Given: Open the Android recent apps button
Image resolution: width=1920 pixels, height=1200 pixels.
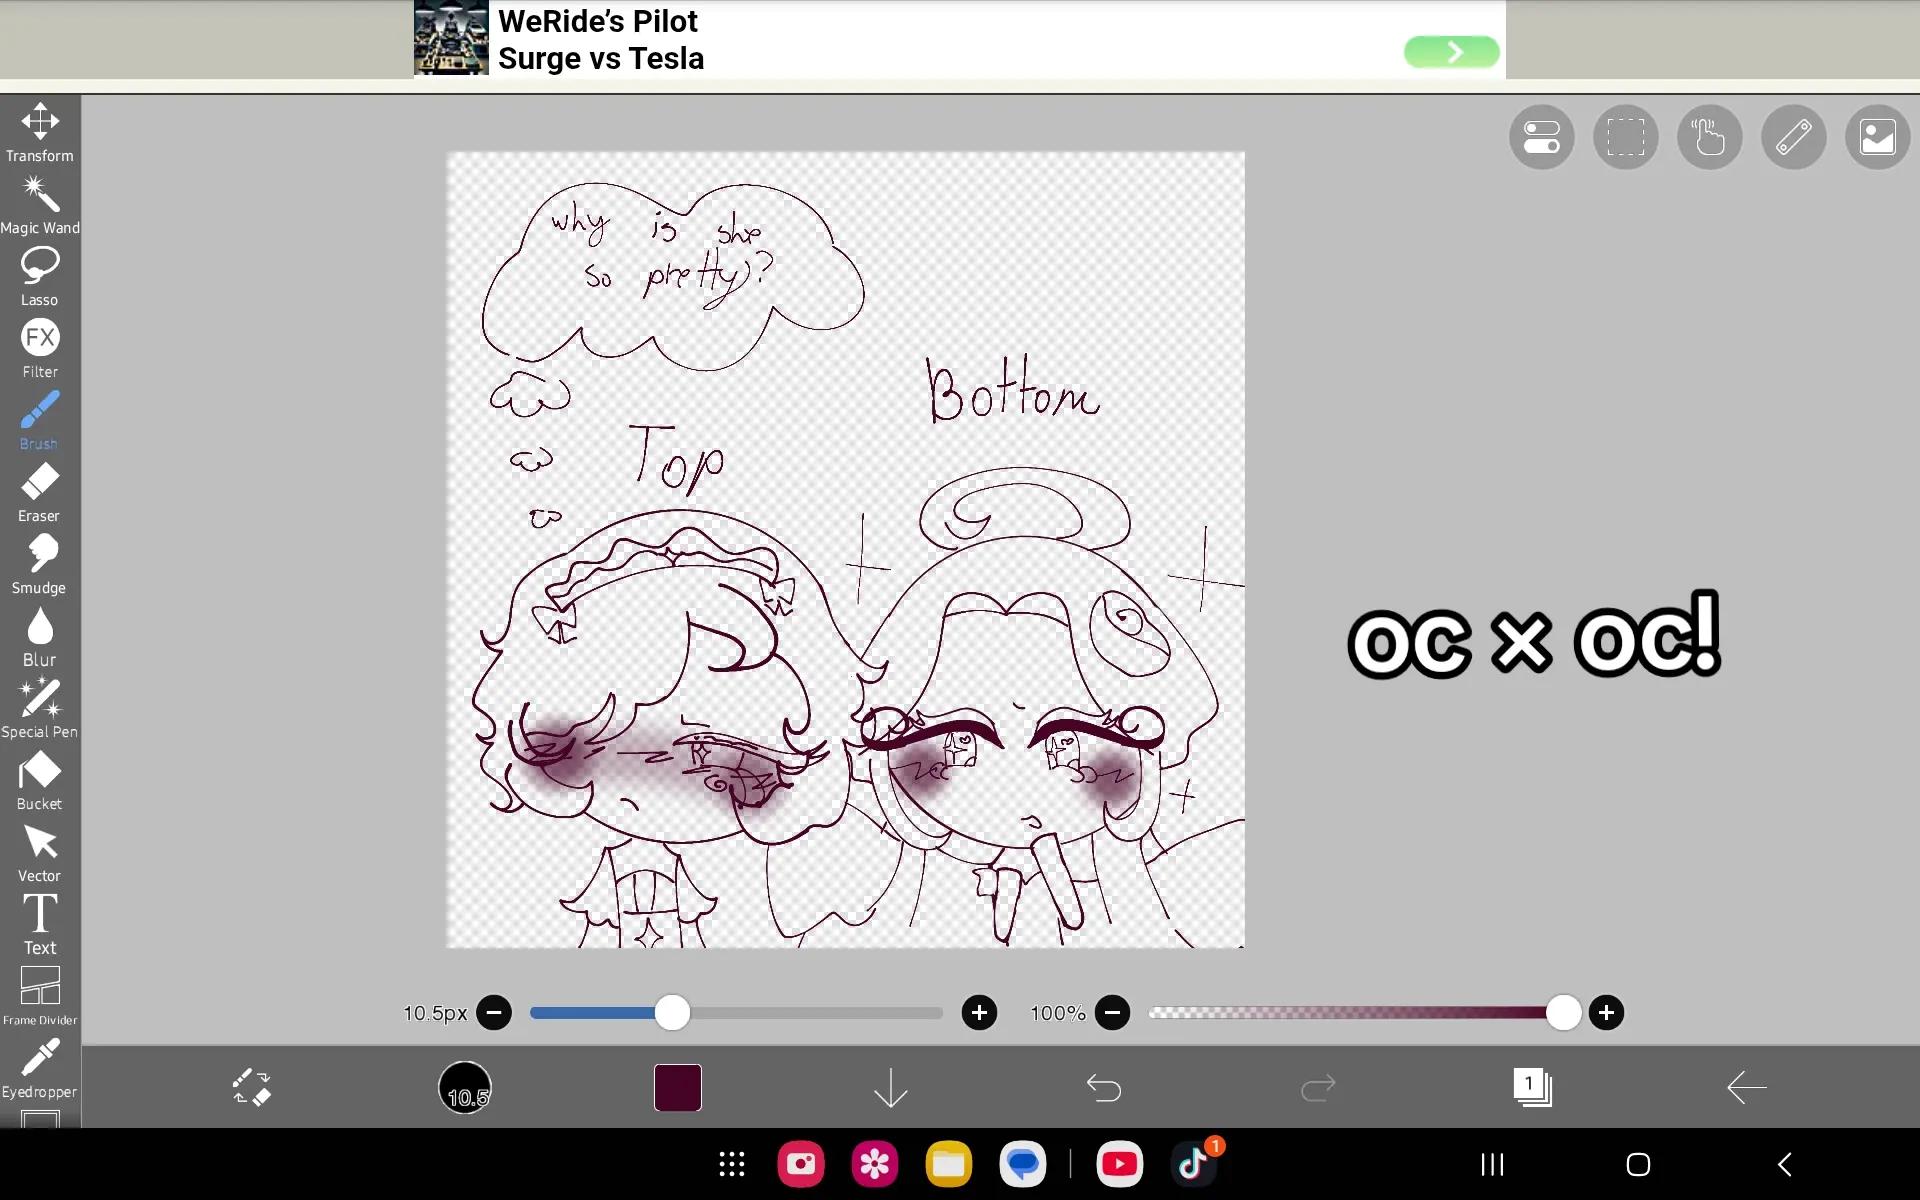Looking at the screenshot, I should point(1492,1164).
